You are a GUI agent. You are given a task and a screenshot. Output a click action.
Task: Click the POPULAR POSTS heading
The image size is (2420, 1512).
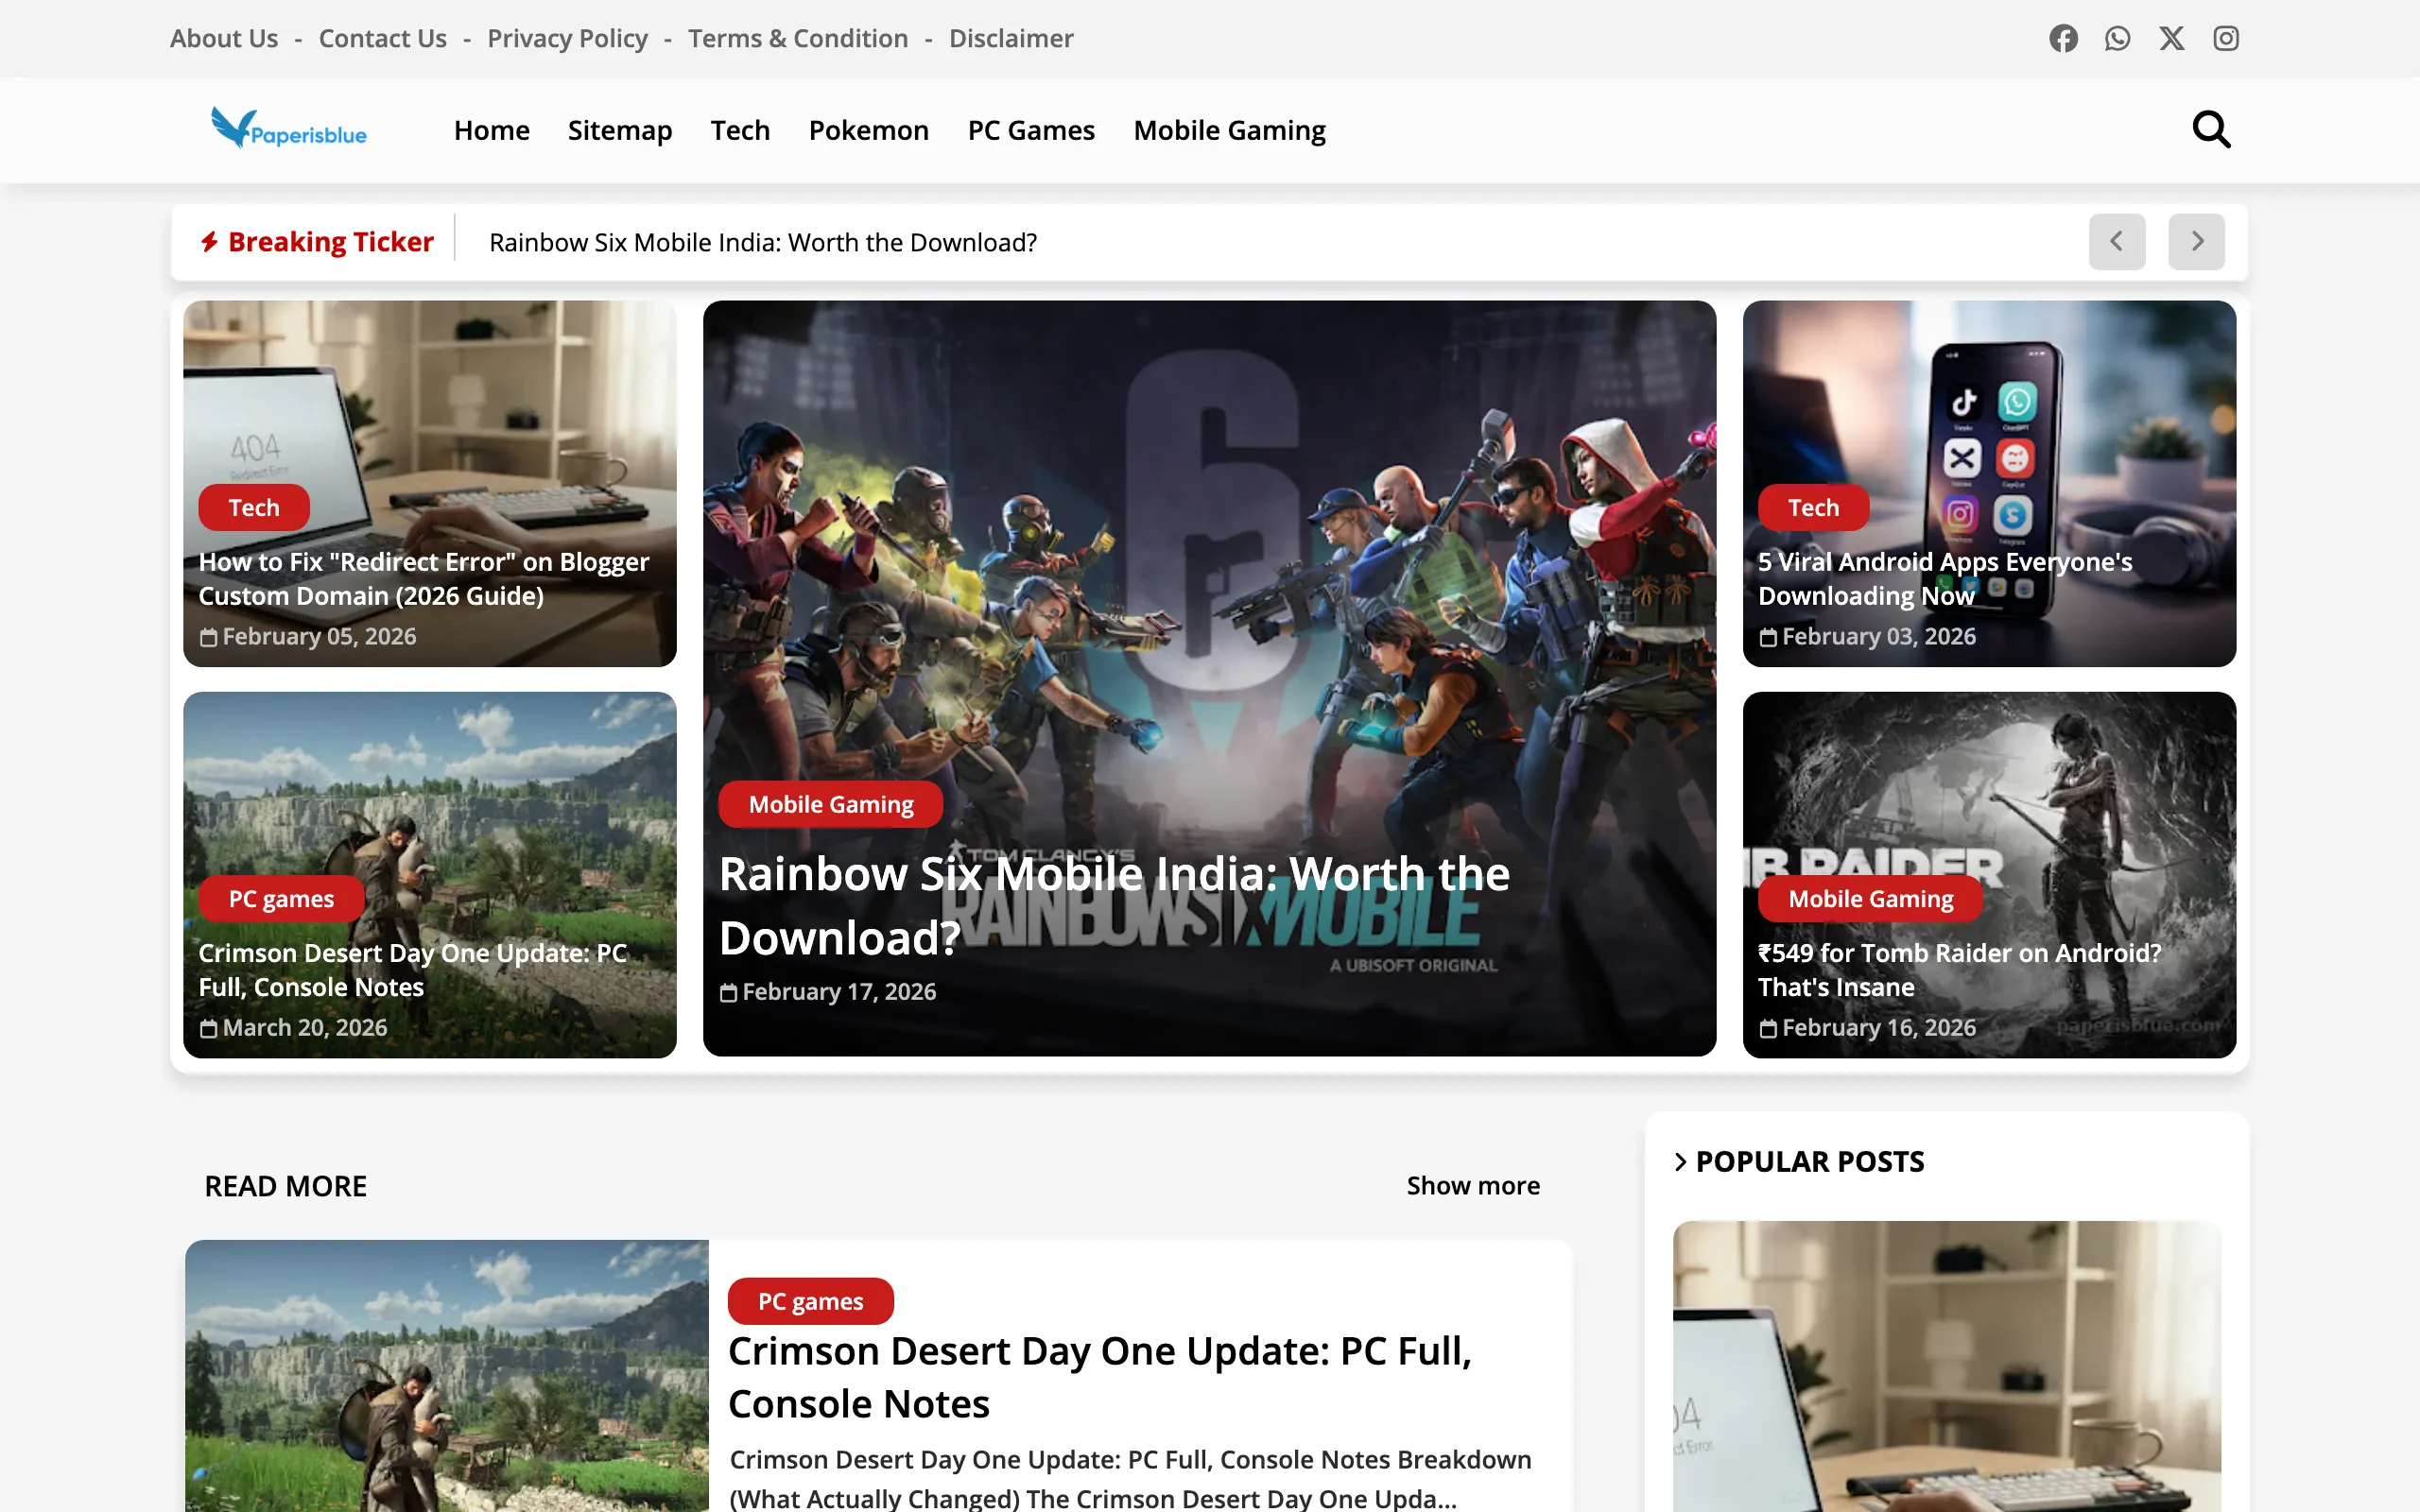pyautogui.click(x=1809, y=1161)
